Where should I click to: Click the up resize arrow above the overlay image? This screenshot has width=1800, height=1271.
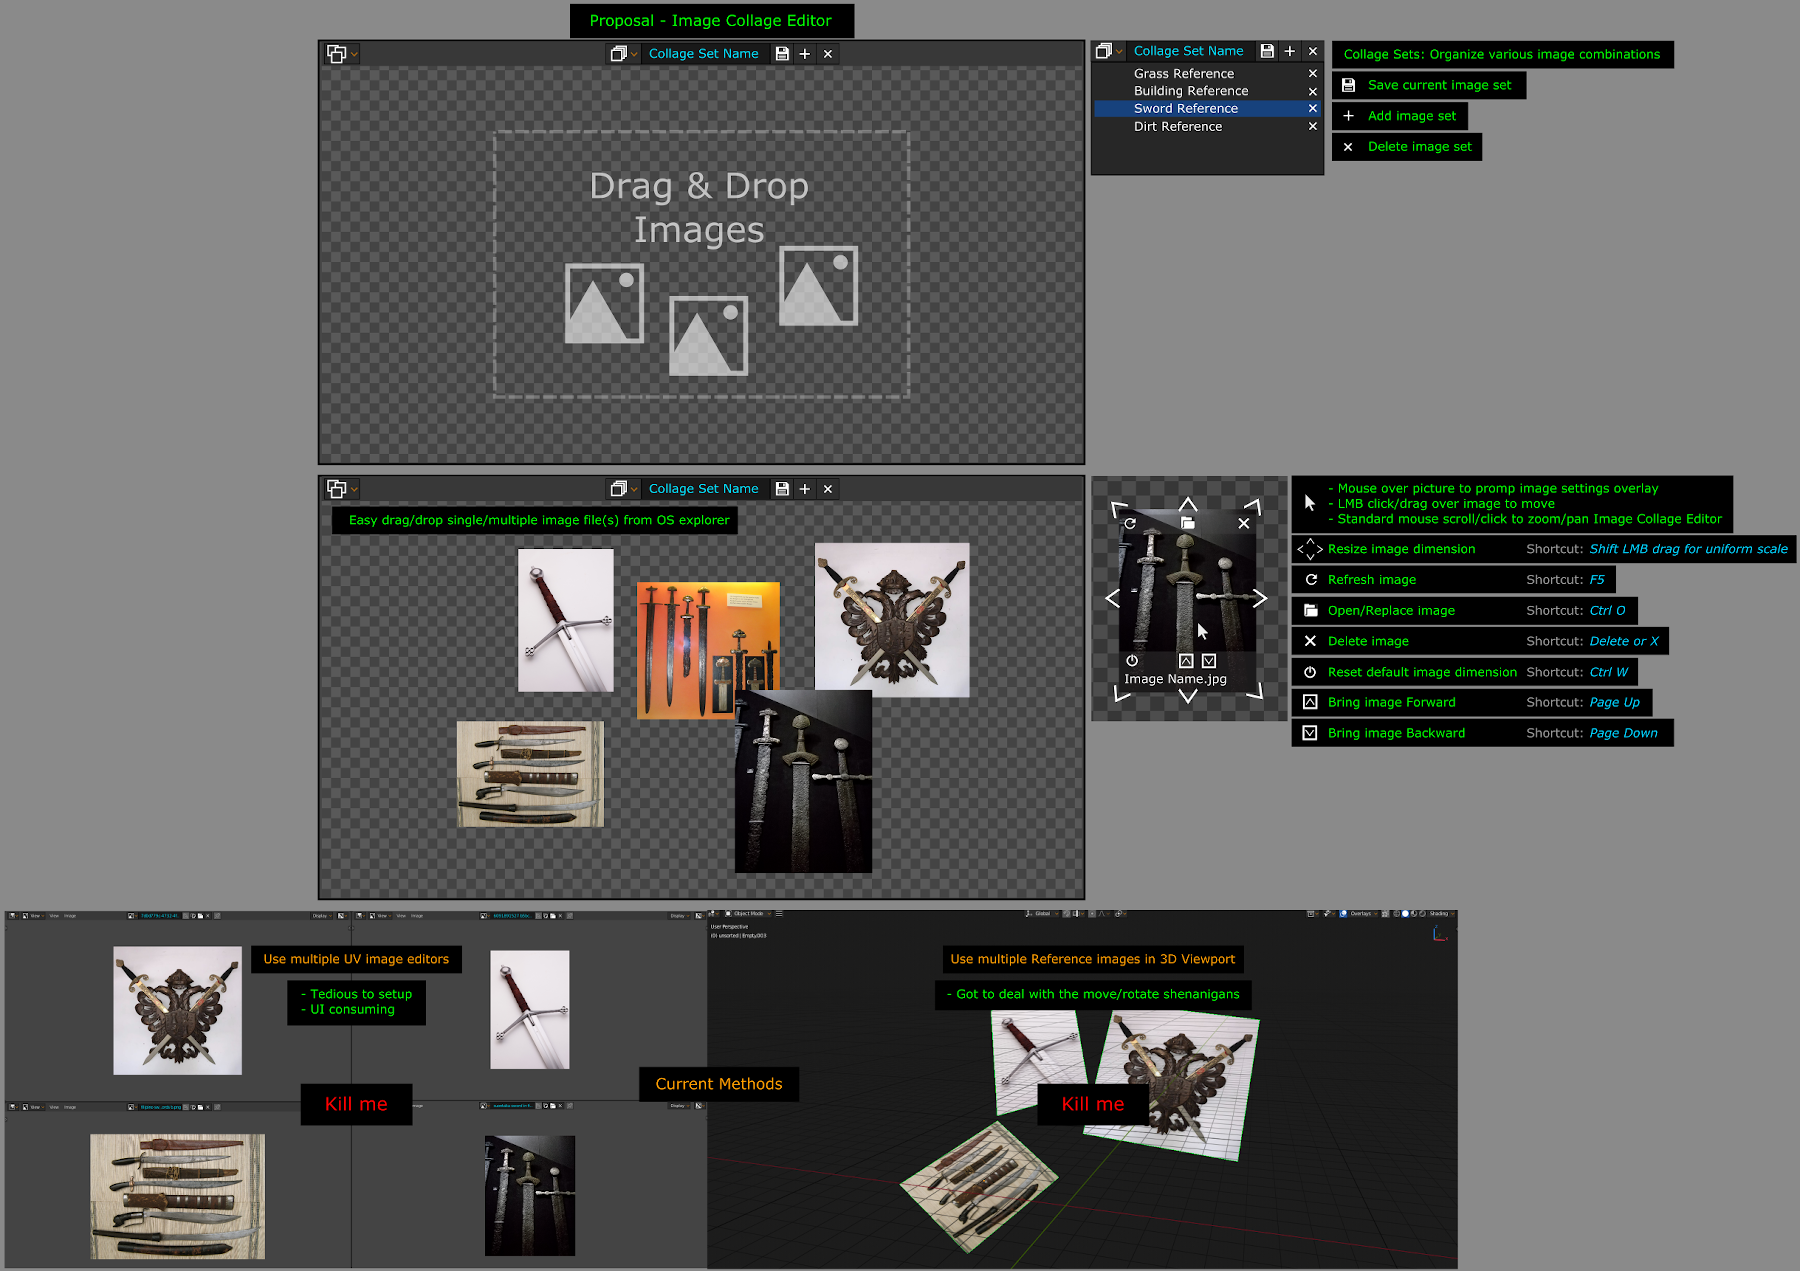1188,503
